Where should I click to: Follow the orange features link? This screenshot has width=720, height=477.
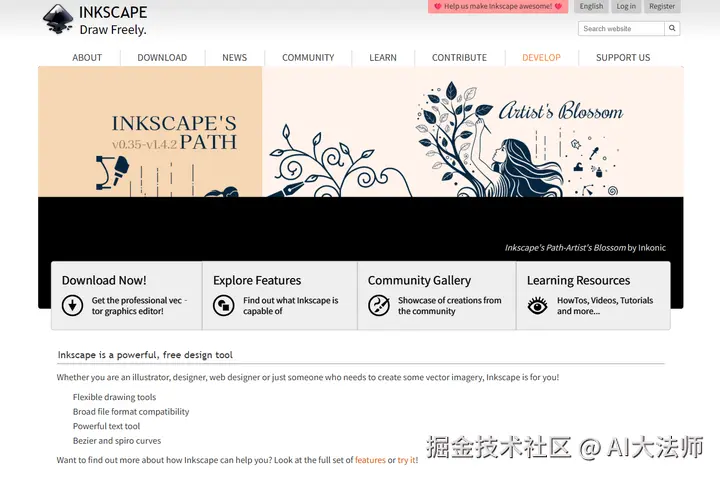370,460
